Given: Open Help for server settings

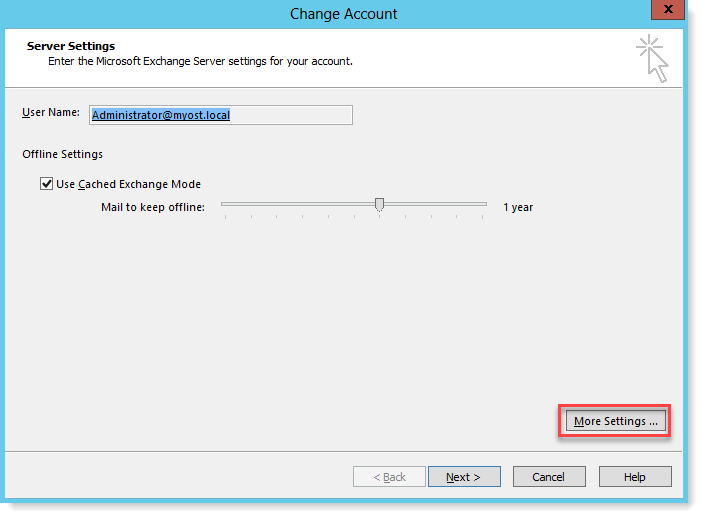Looking at the screenshot, I should point(635,477).
